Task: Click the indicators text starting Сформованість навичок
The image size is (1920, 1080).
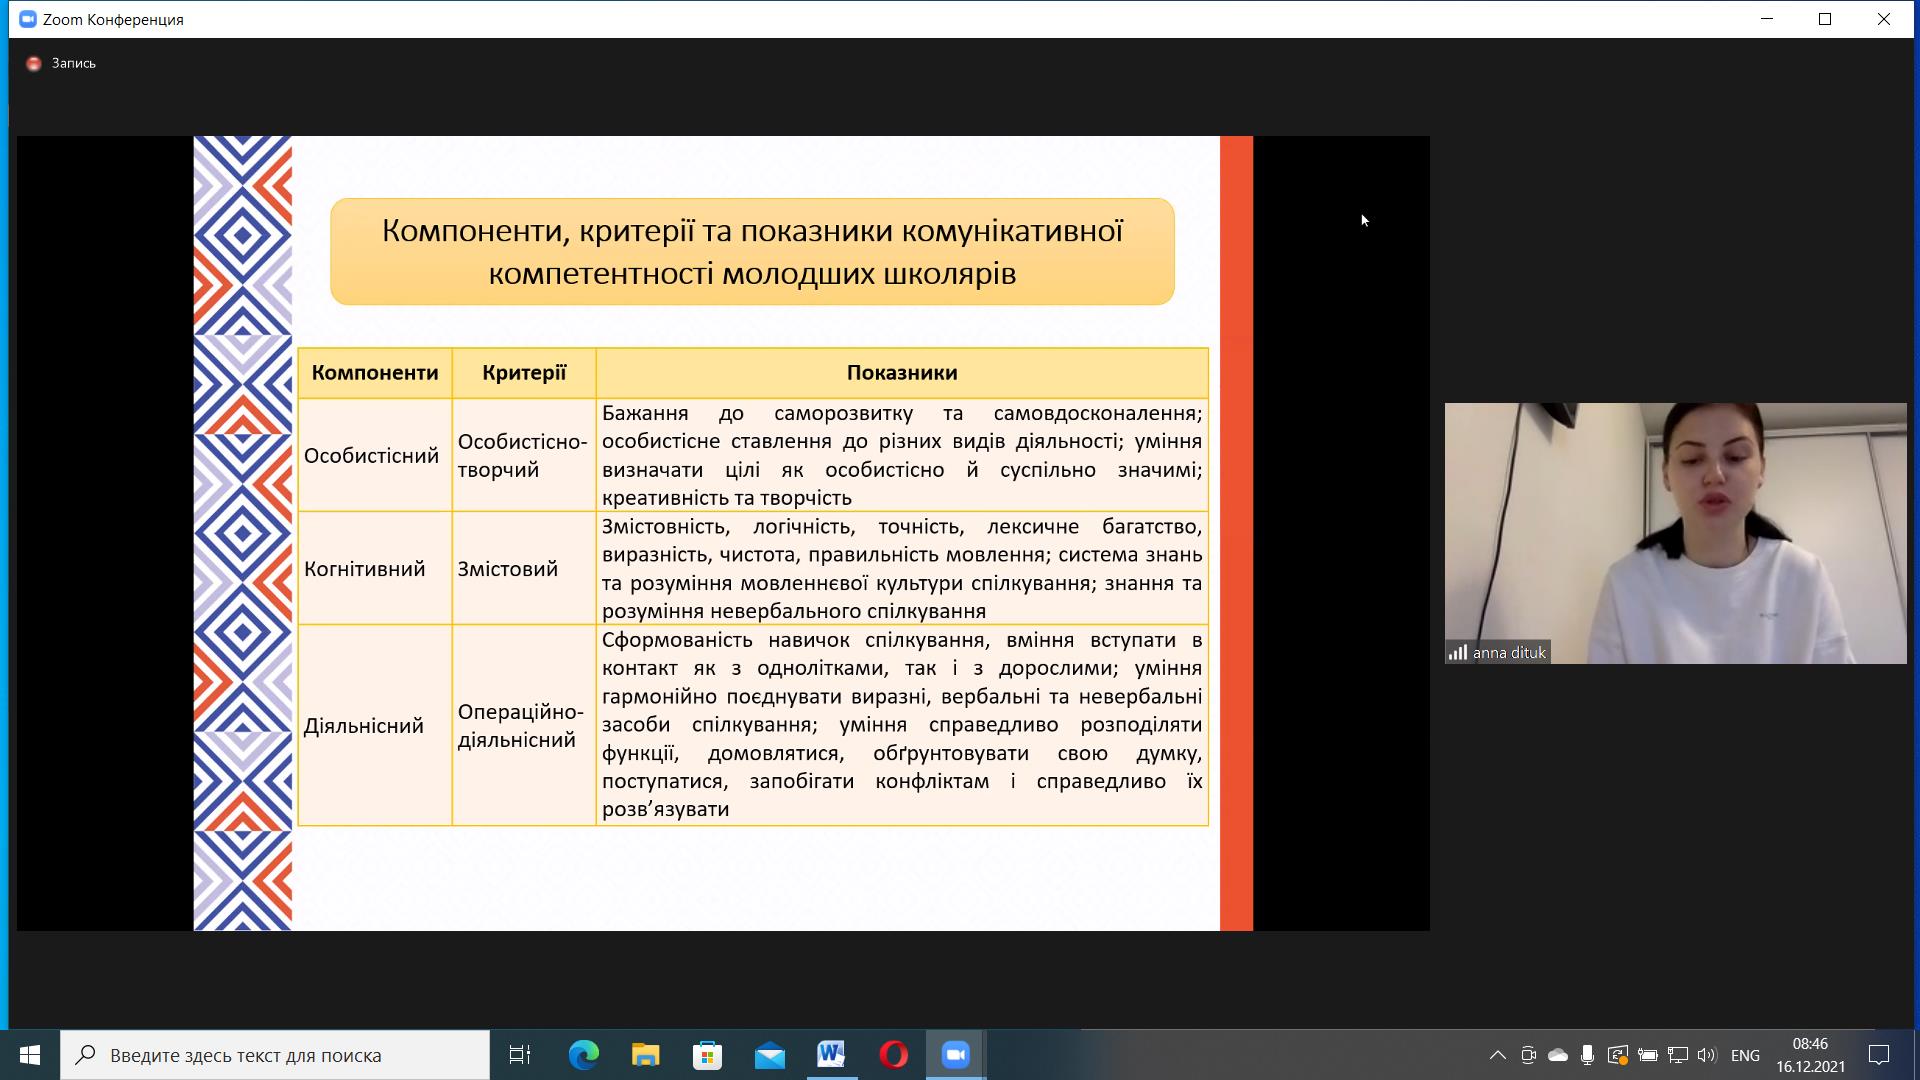Action: click(x=902, y=725)
